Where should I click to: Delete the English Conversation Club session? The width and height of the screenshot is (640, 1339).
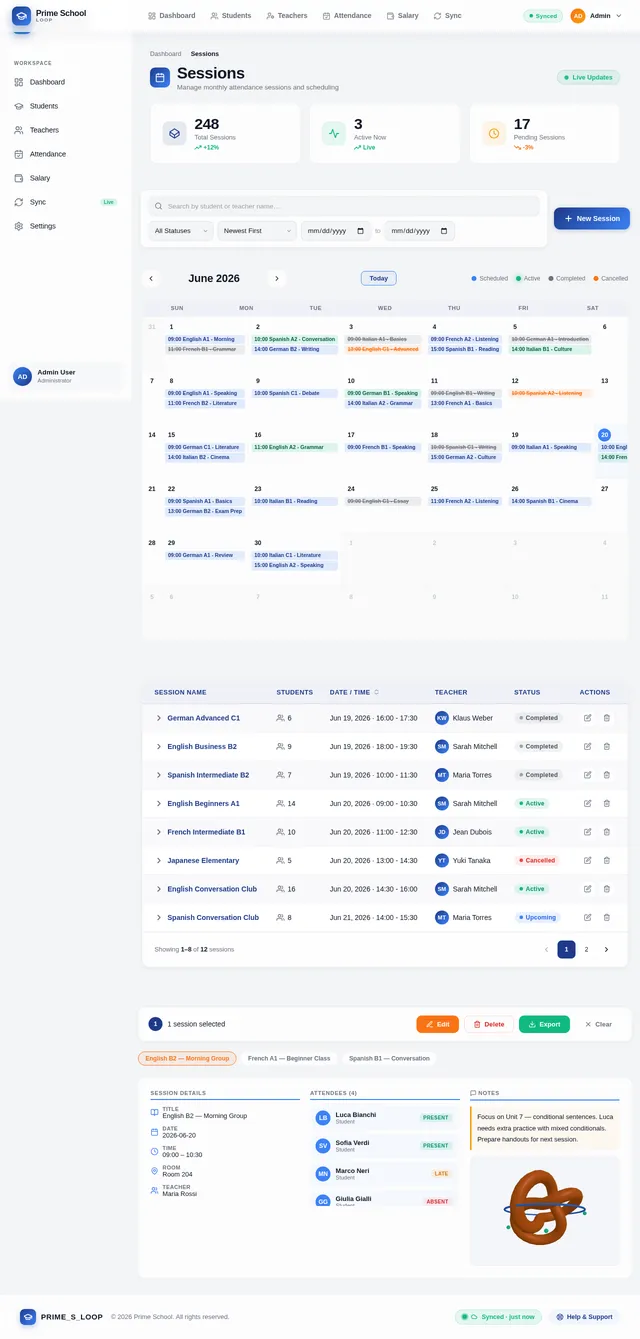607,889
